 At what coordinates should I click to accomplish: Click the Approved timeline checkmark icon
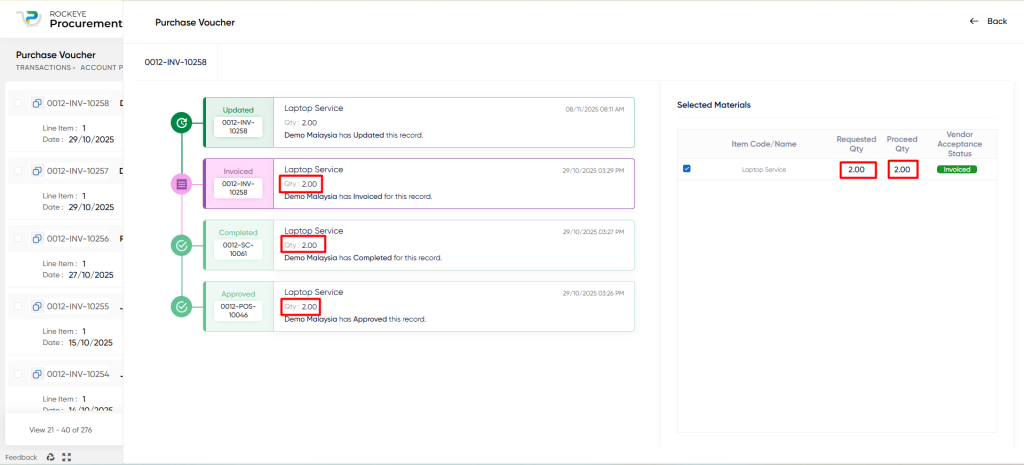point(181,306)
